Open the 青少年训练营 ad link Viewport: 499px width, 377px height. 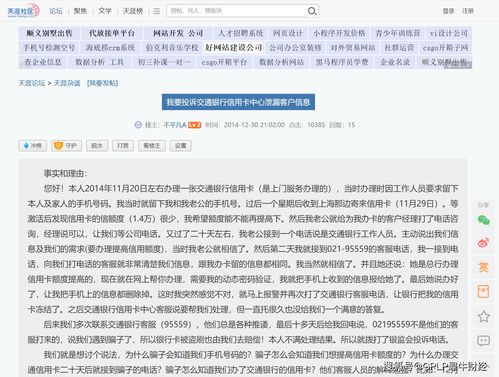click(398, 33)
